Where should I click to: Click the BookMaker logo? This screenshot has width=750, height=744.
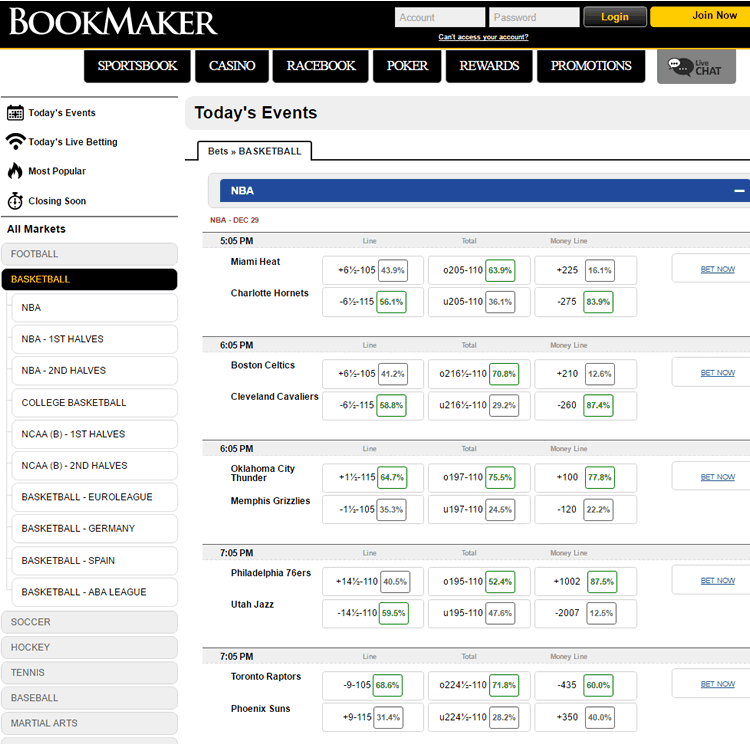coord(113,22)
